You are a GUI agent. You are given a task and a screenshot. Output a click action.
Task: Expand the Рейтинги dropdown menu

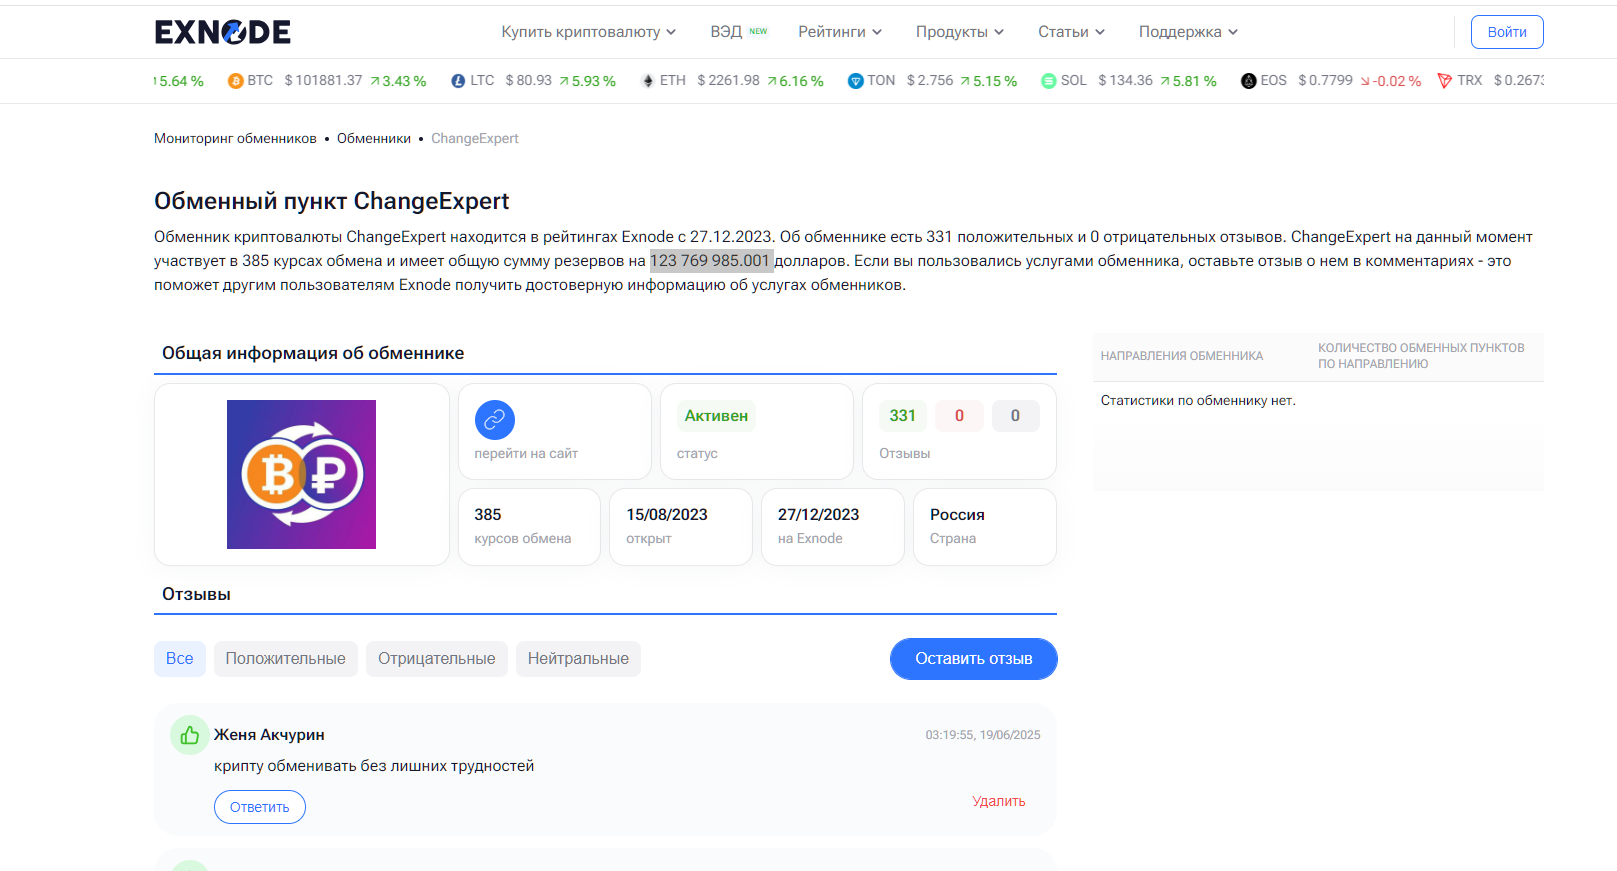840,32
